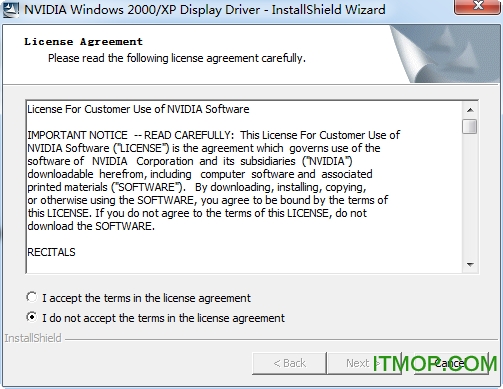Click the 'IMPORTANT NOTICE -- READ CAREFULLY' line
Screen dimensions: 503x389
[x=214, y=135]
